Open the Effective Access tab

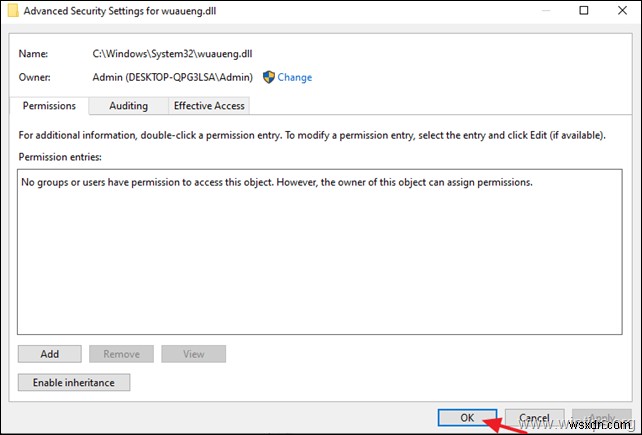[209, 106]
